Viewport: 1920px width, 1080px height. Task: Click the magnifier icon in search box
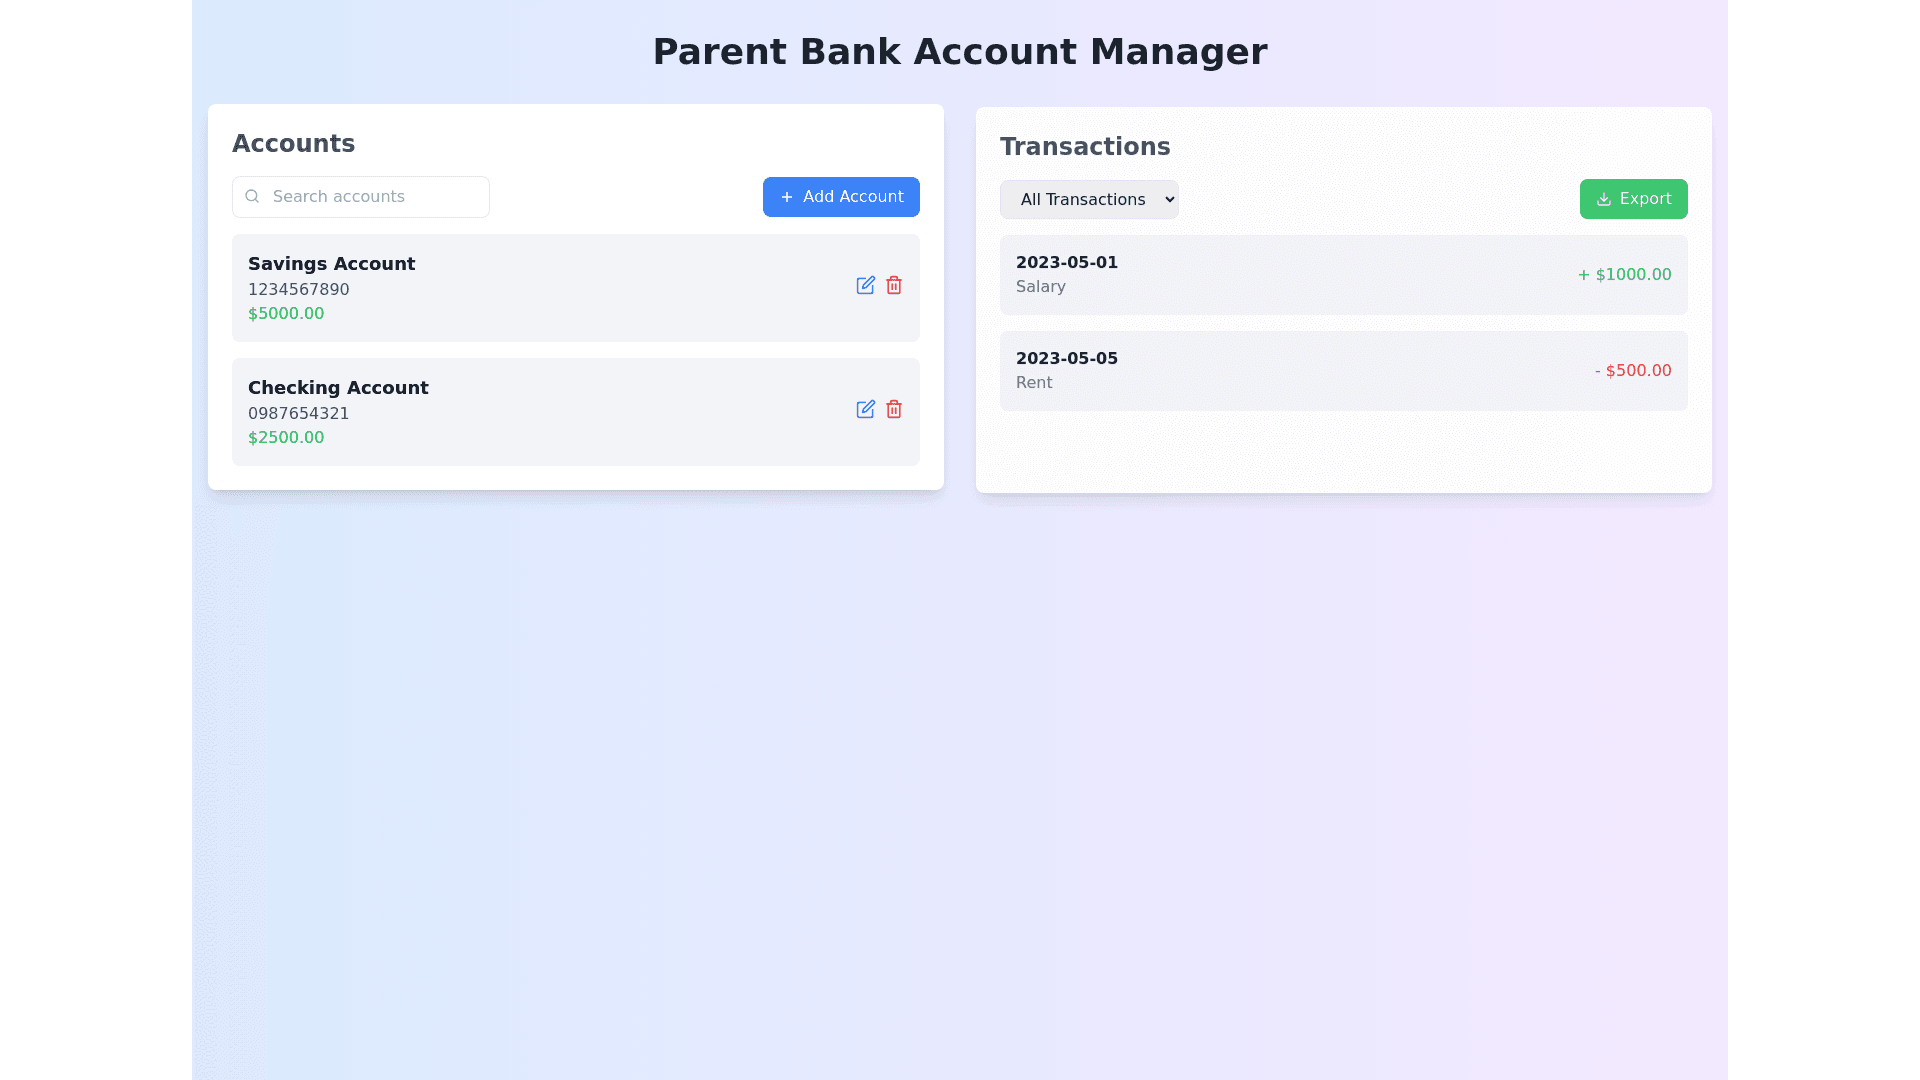[x=252, y=197]
